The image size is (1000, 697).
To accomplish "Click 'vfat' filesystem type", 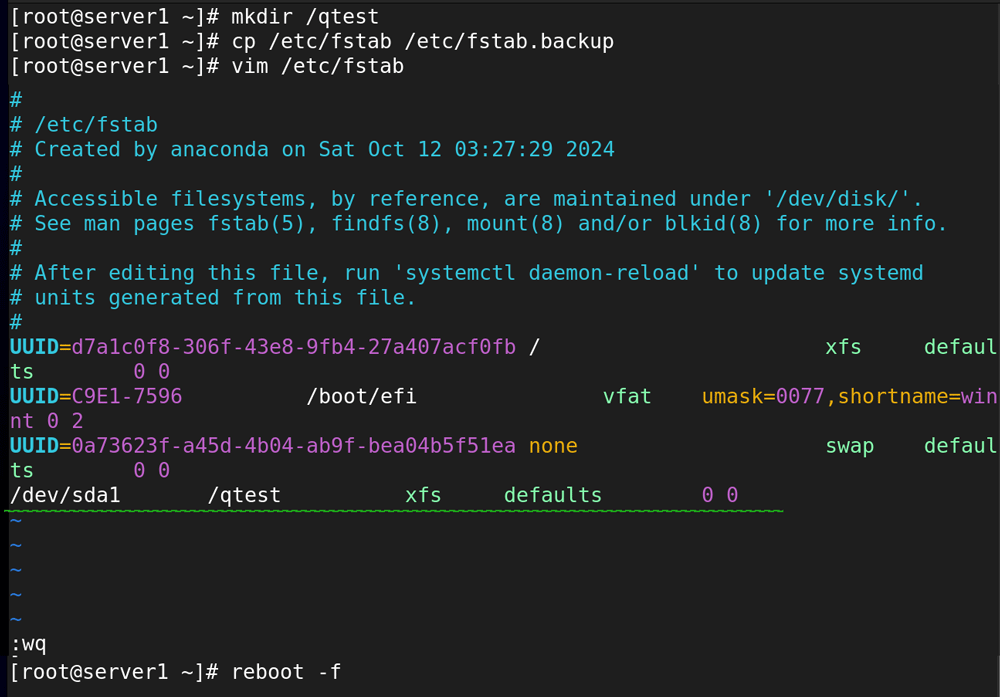I will [627, 397].
